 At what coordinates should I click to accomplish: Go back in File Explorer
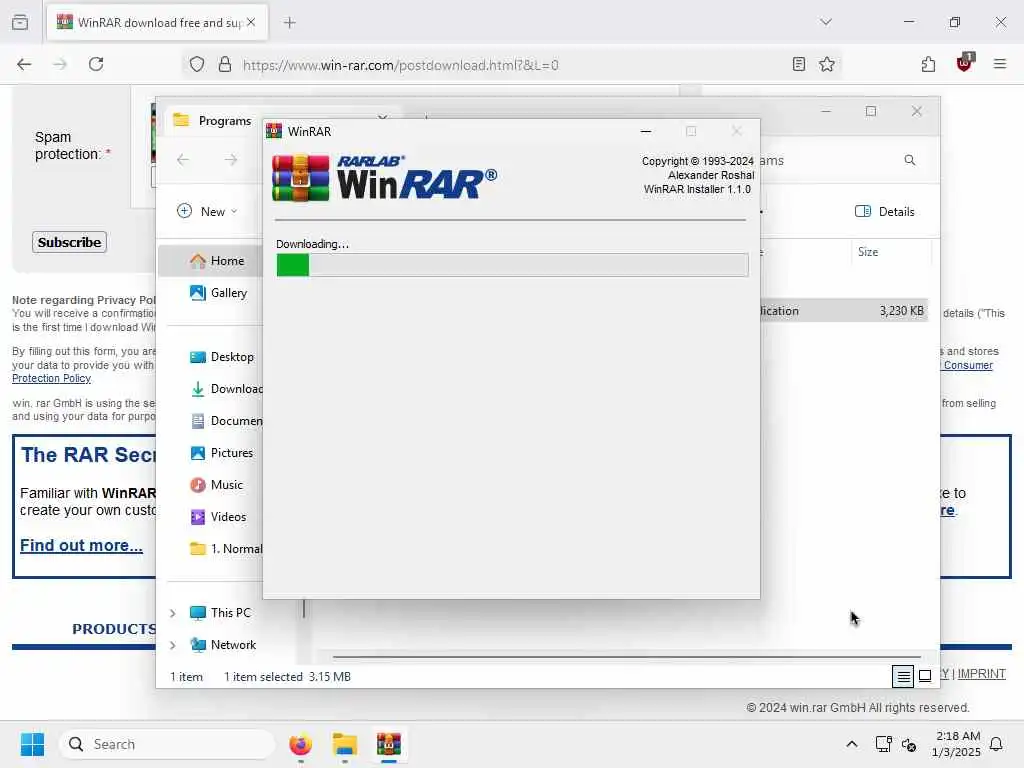point(183,160)
